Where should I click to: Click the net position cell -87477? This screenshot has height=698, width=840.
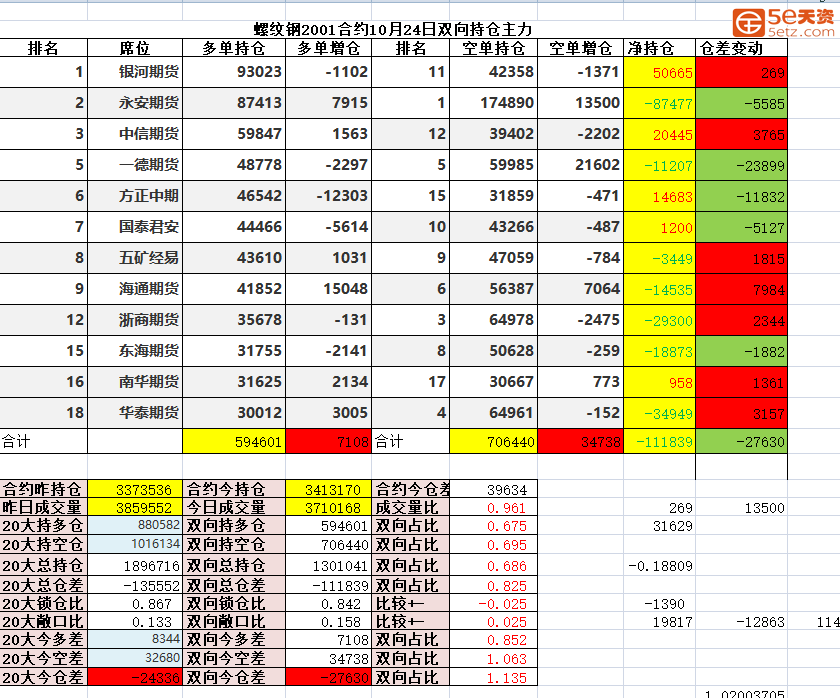(659, 103)
